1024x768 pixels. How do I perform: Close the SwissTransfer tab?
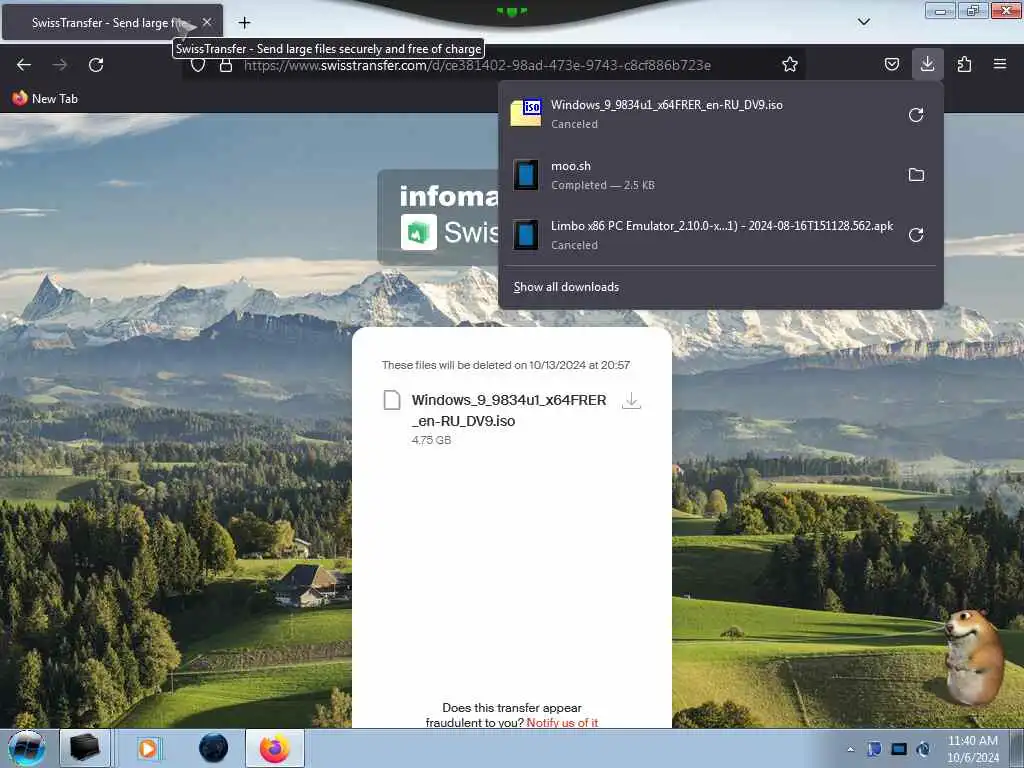click(x=207, y=22)
